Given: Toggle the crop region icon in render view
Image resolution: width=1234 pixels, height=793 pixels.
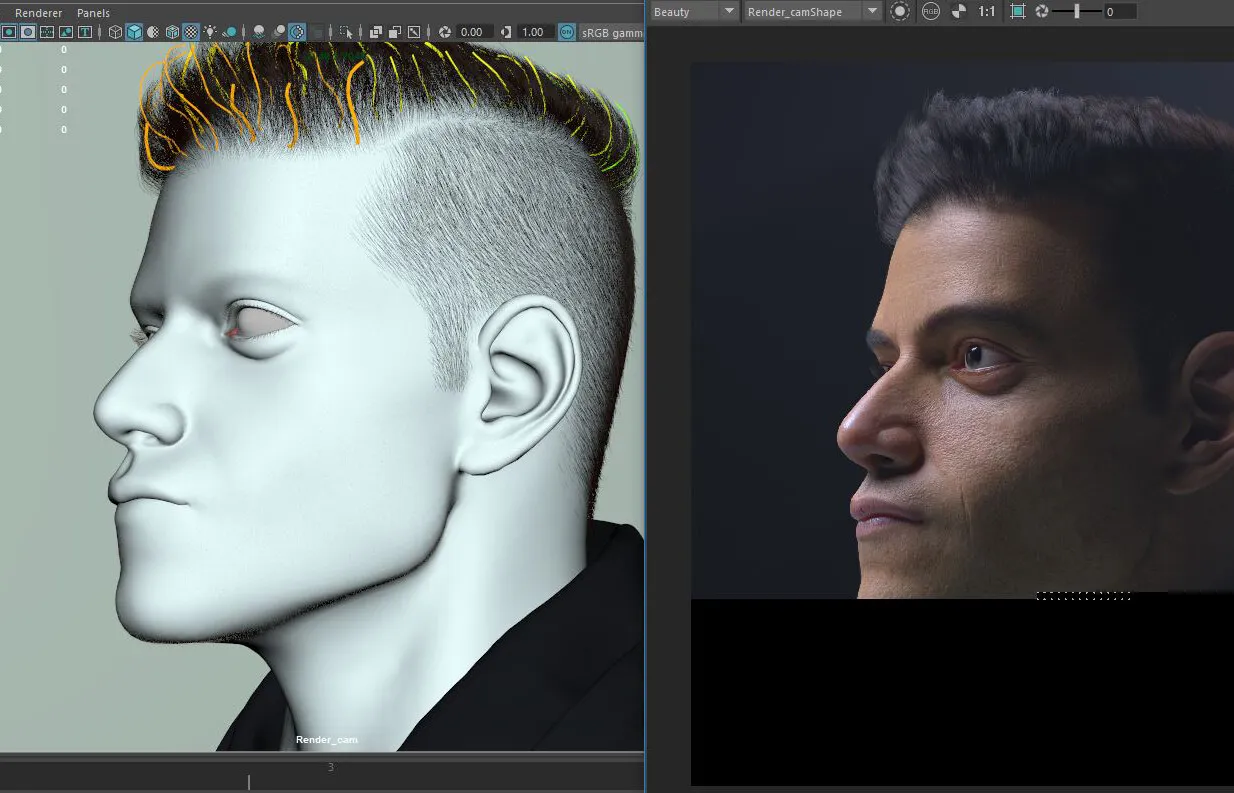Looking at the screenshot, I should pos(1018,12).
